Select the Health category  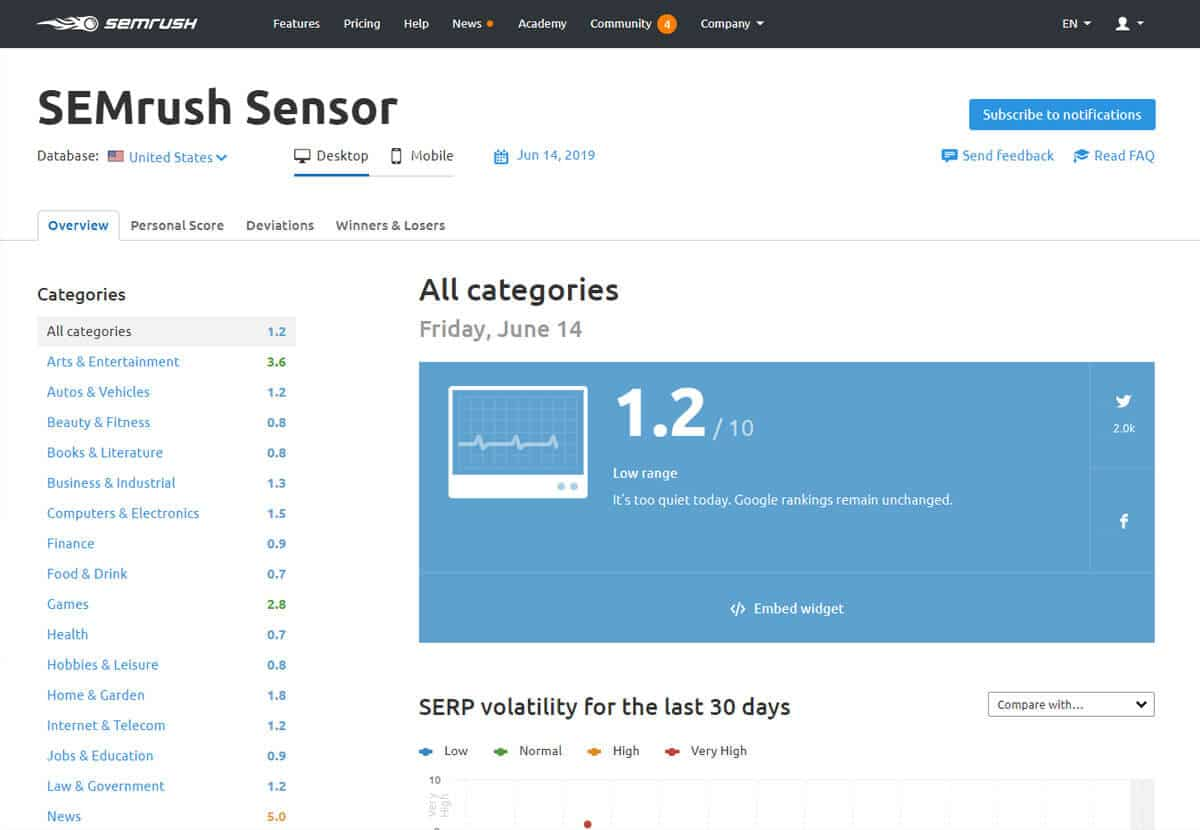point(67,634)
